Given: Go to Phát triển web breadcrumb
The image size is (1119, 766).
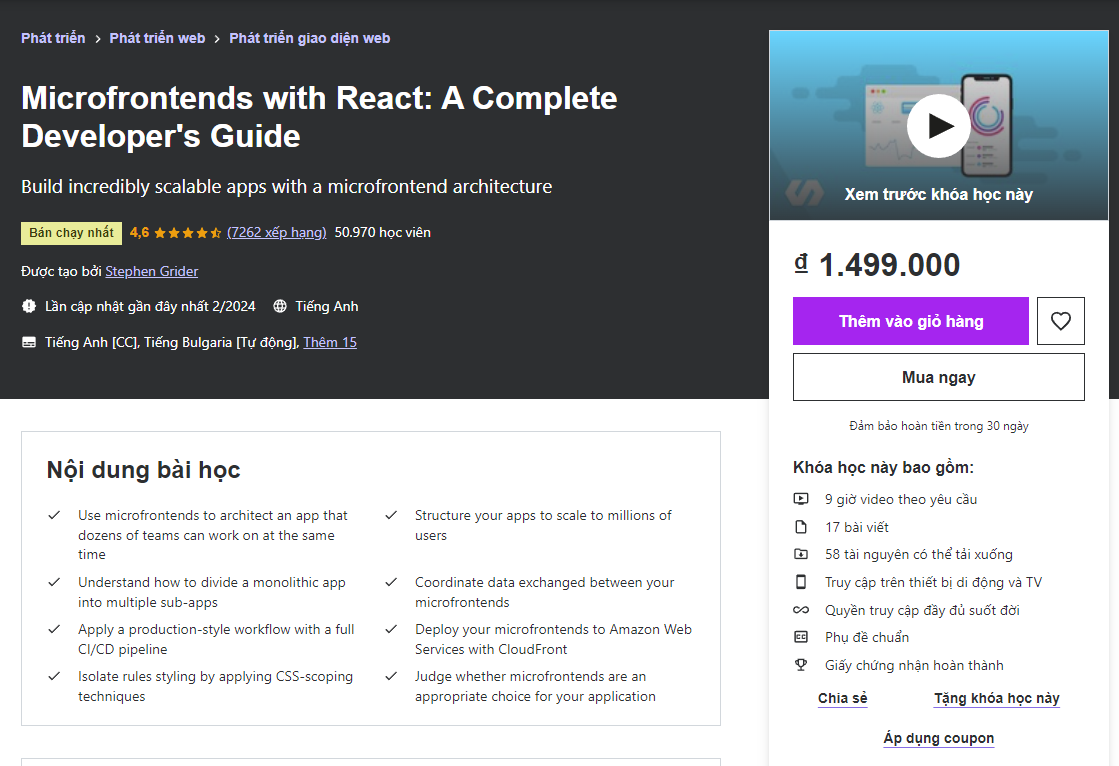Looking at the screenshot, I should (157, 38).
